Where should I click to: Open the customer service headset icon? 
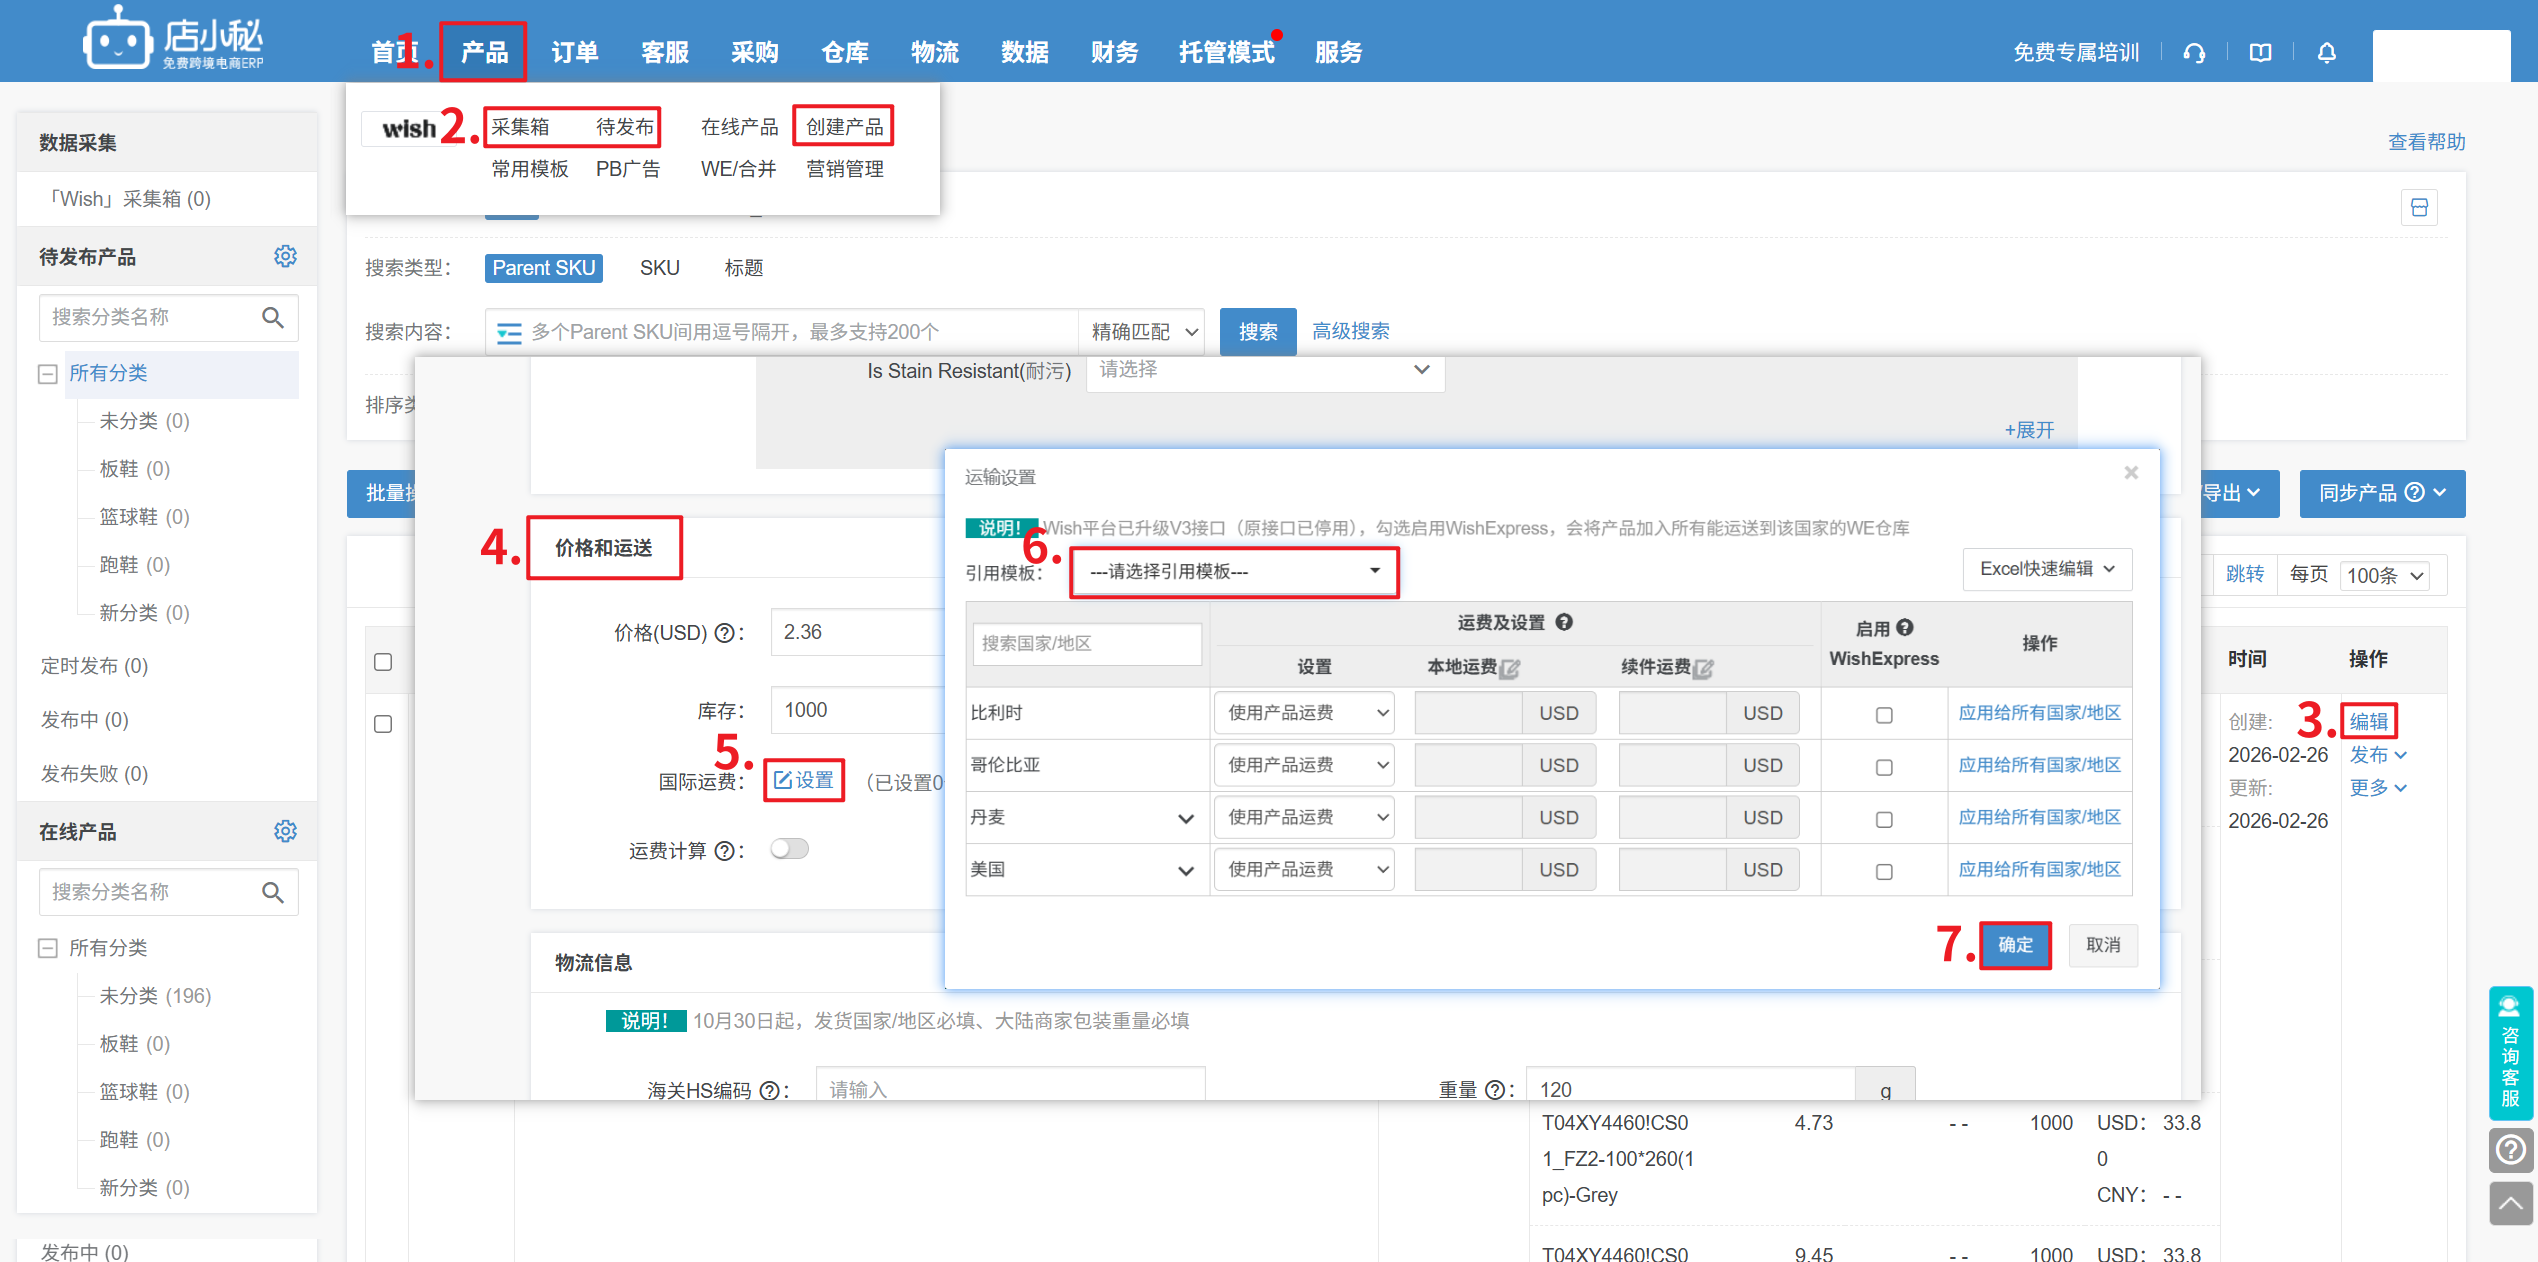[2194, 53]
